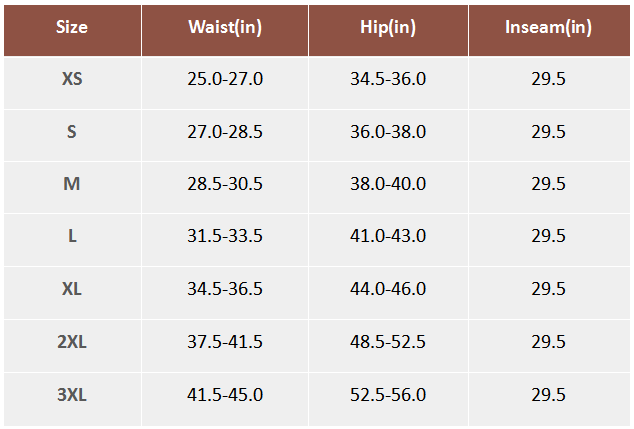Image resolution: width=634 pixels, height=429 pixels.
Task: Click the Waist(in) column header
Action: (225, 27)
